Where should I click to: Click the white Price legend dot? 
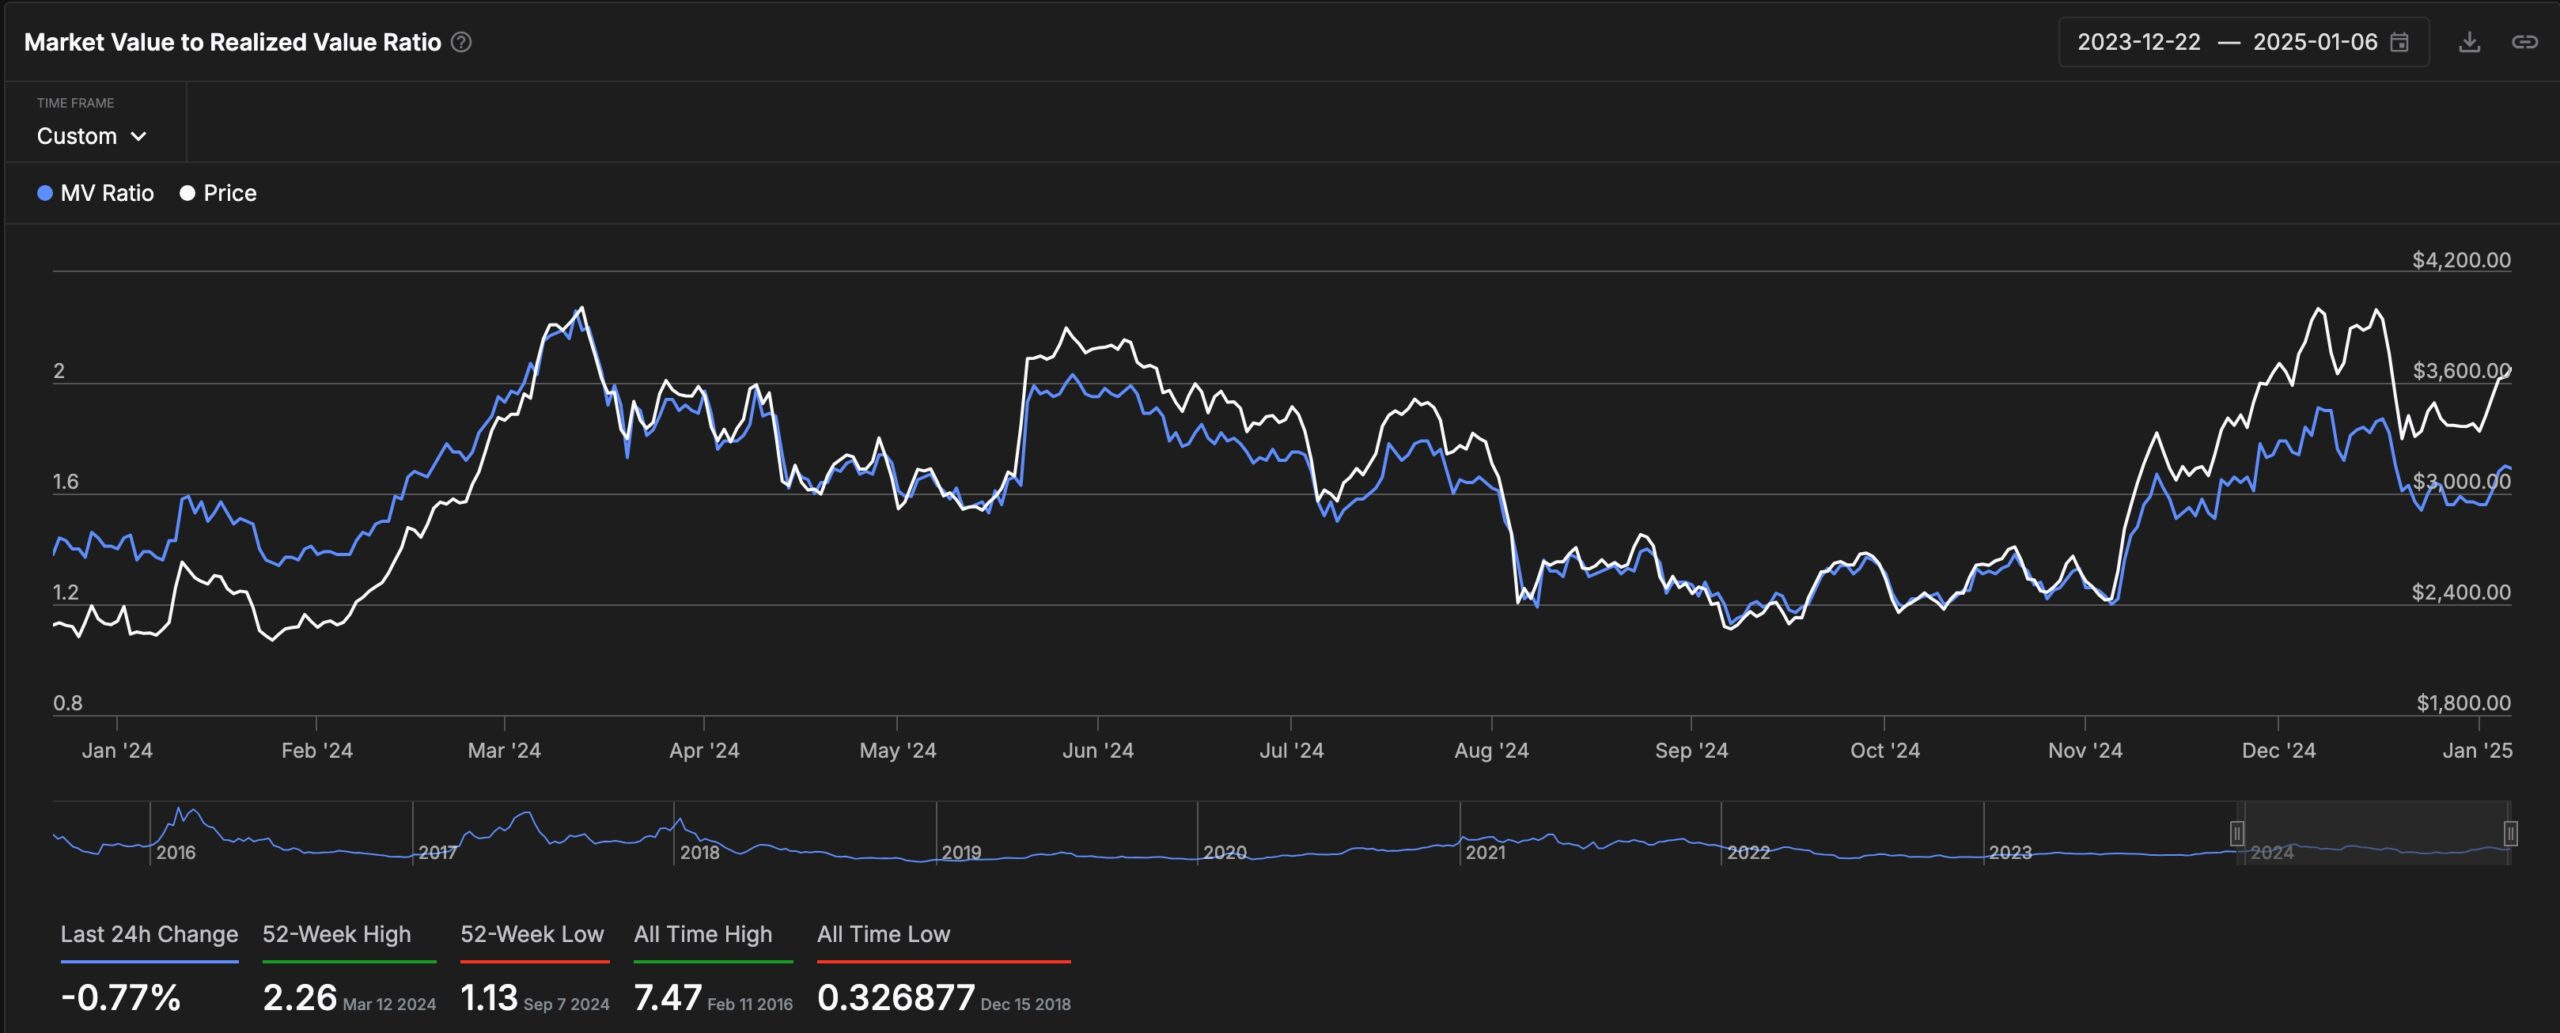tap(186, 192)
